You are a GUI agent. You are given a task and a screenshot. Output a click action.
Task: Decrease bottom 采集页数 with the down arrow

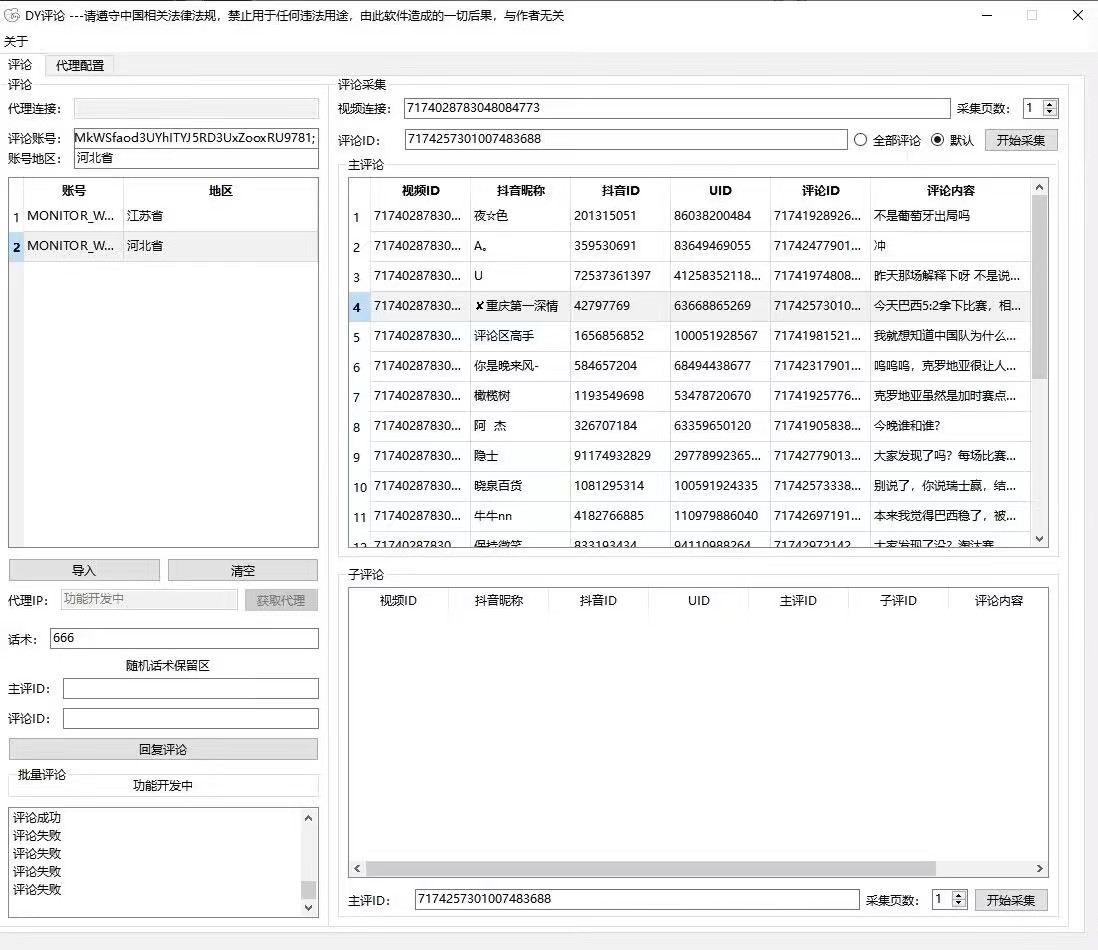(959, 904)
